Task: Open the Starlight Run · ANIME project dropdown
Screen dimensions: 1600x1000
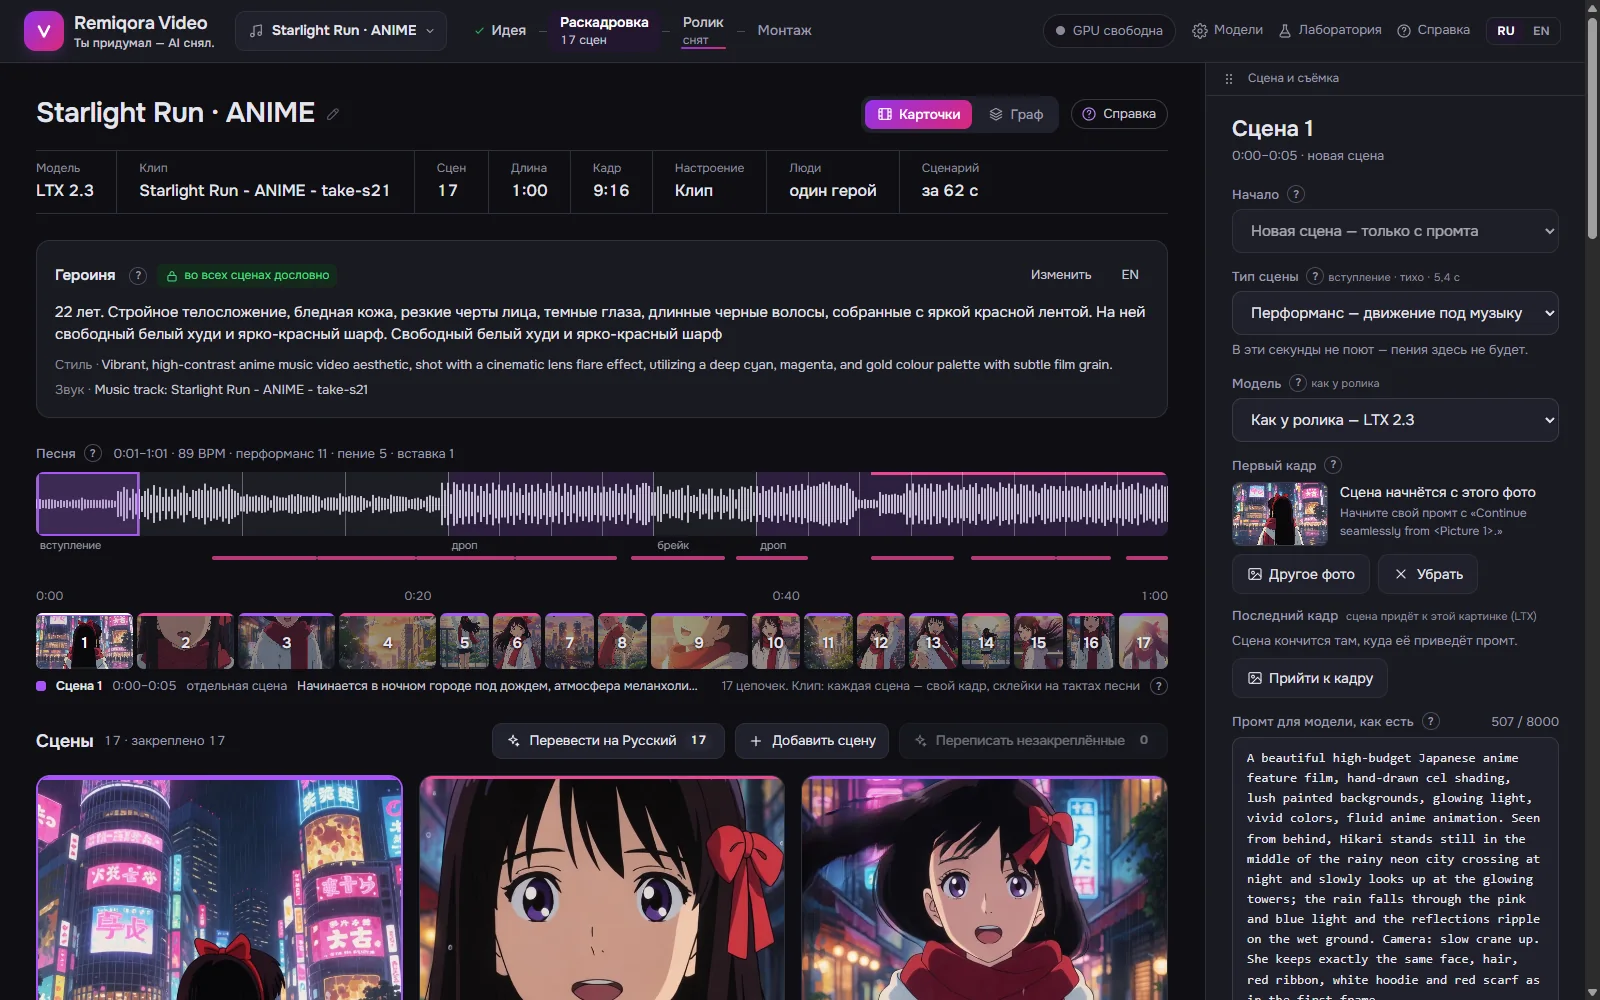Action: 341,31
